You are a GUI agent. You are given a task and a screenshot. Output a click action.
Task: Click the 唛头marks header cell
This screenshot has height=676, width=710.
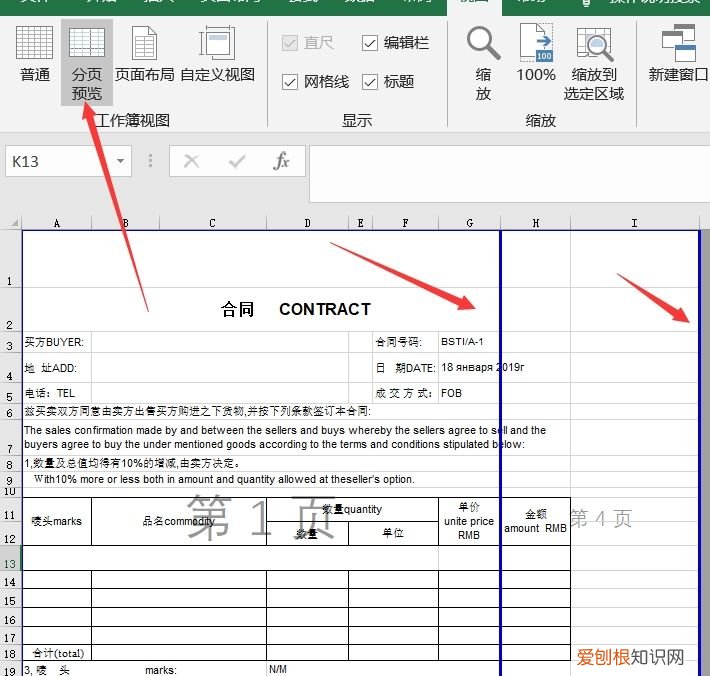tap(57, 522)
